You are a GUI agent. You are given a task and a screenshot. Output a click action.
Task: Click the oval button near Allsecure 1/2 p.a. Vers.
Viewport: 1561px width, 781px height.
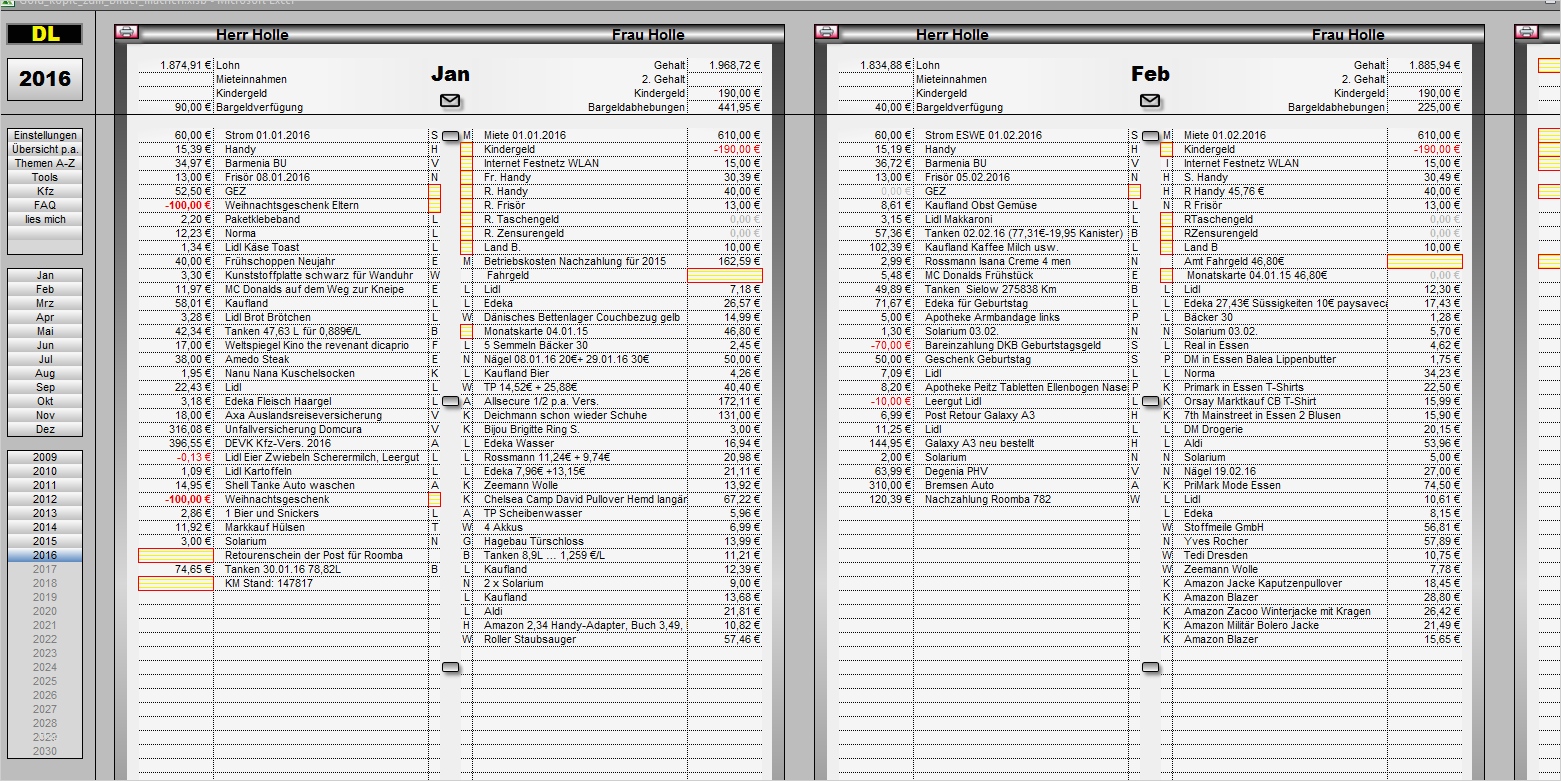point(452,399)
